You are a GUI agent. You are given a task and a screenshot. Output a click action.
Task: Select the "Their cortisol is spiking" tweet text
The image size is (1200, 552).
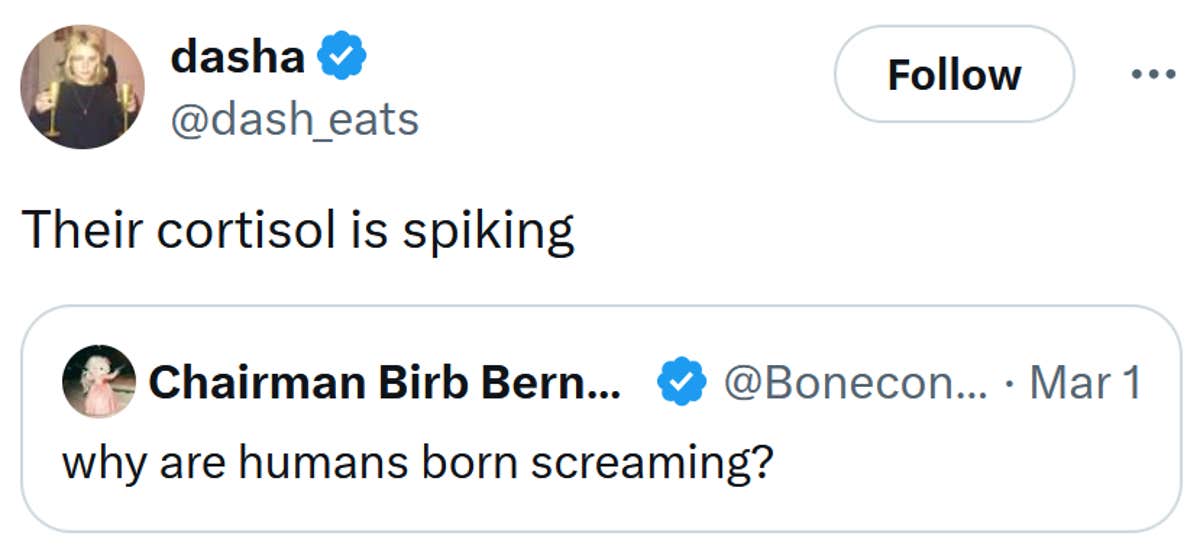[298, 232]
